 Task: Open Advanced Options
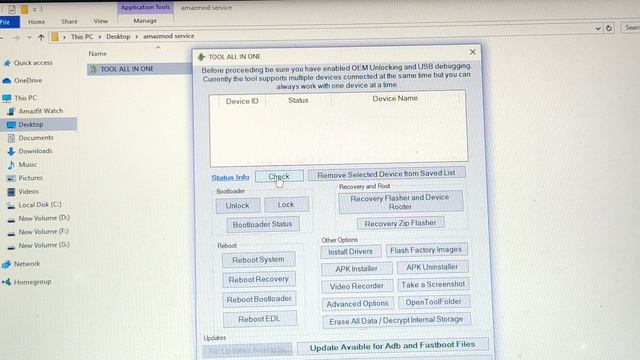(357, 304)
